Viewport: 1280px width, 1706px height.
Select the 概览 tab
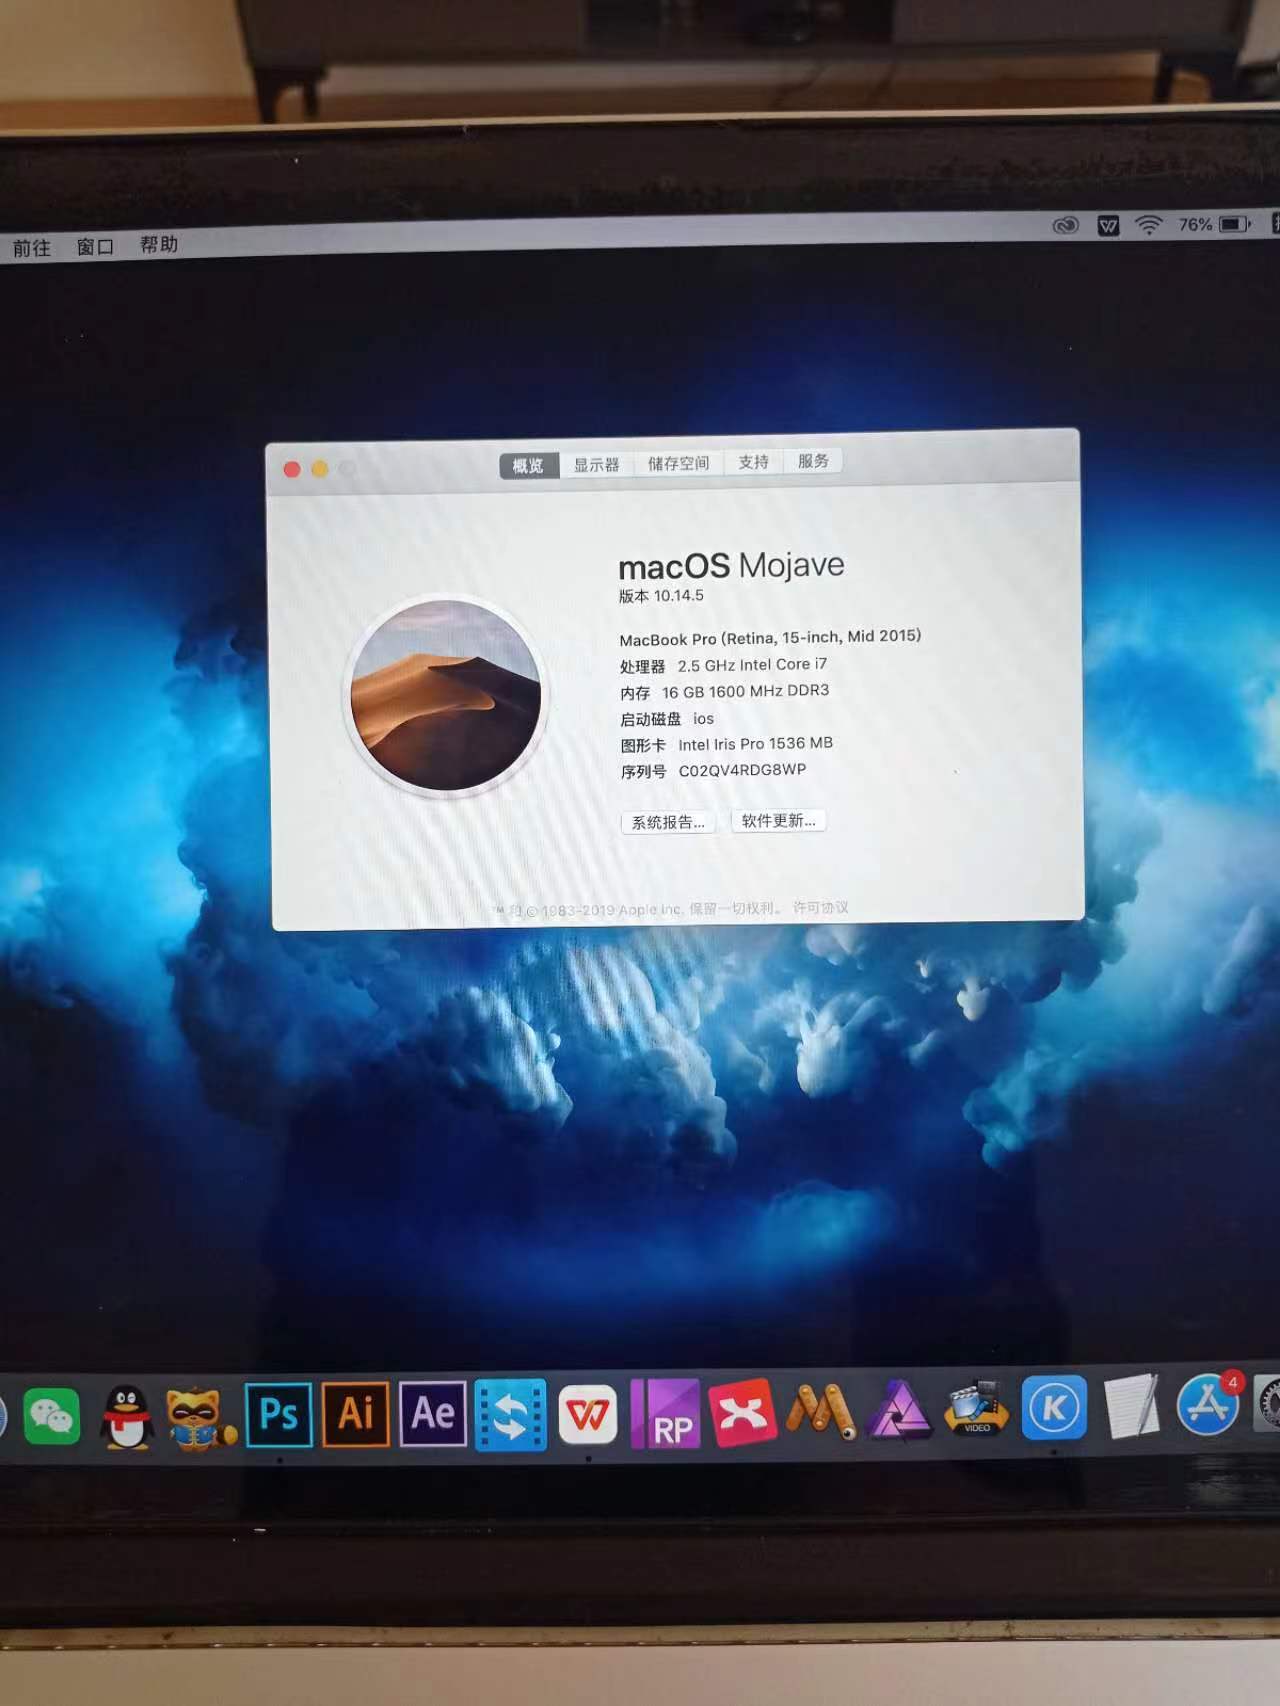point(529,465)
